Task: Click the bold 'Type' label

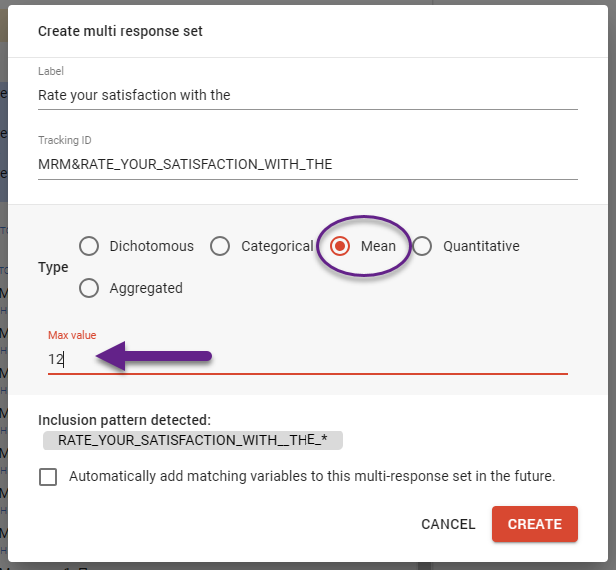Action: point(53,268)
